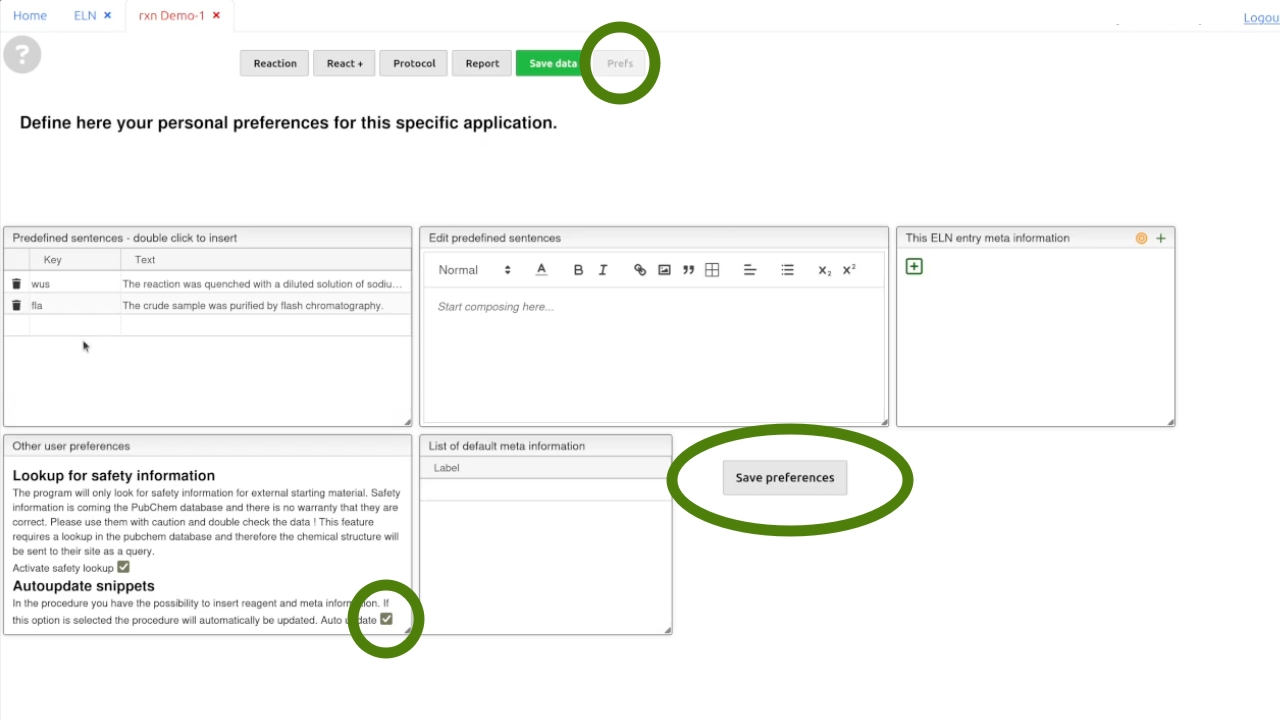This screenshot has height=720, width=1280.
Task: Click the green boxed plus icon
Action: tap(914, 267)
